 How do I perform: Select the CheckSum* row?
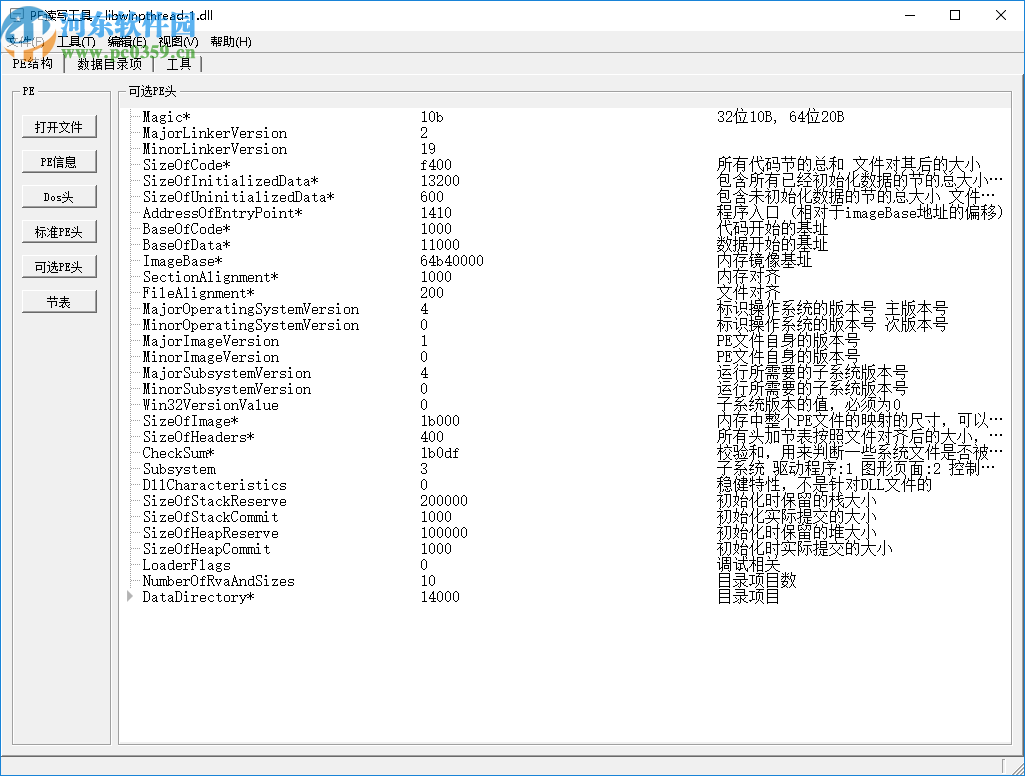point(178,453)
